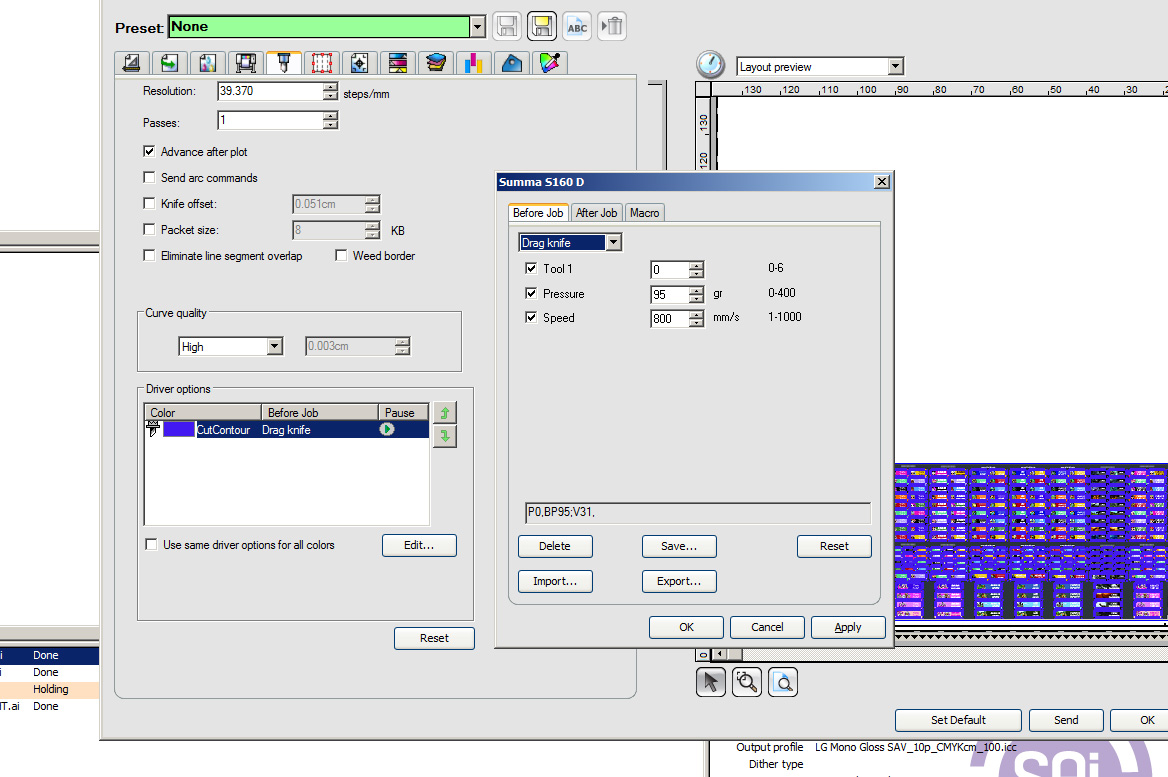This screenshot has width=1168, height=777.
Task: Click the command string field P0,BP95;V31
Action: tap(698, 513)
